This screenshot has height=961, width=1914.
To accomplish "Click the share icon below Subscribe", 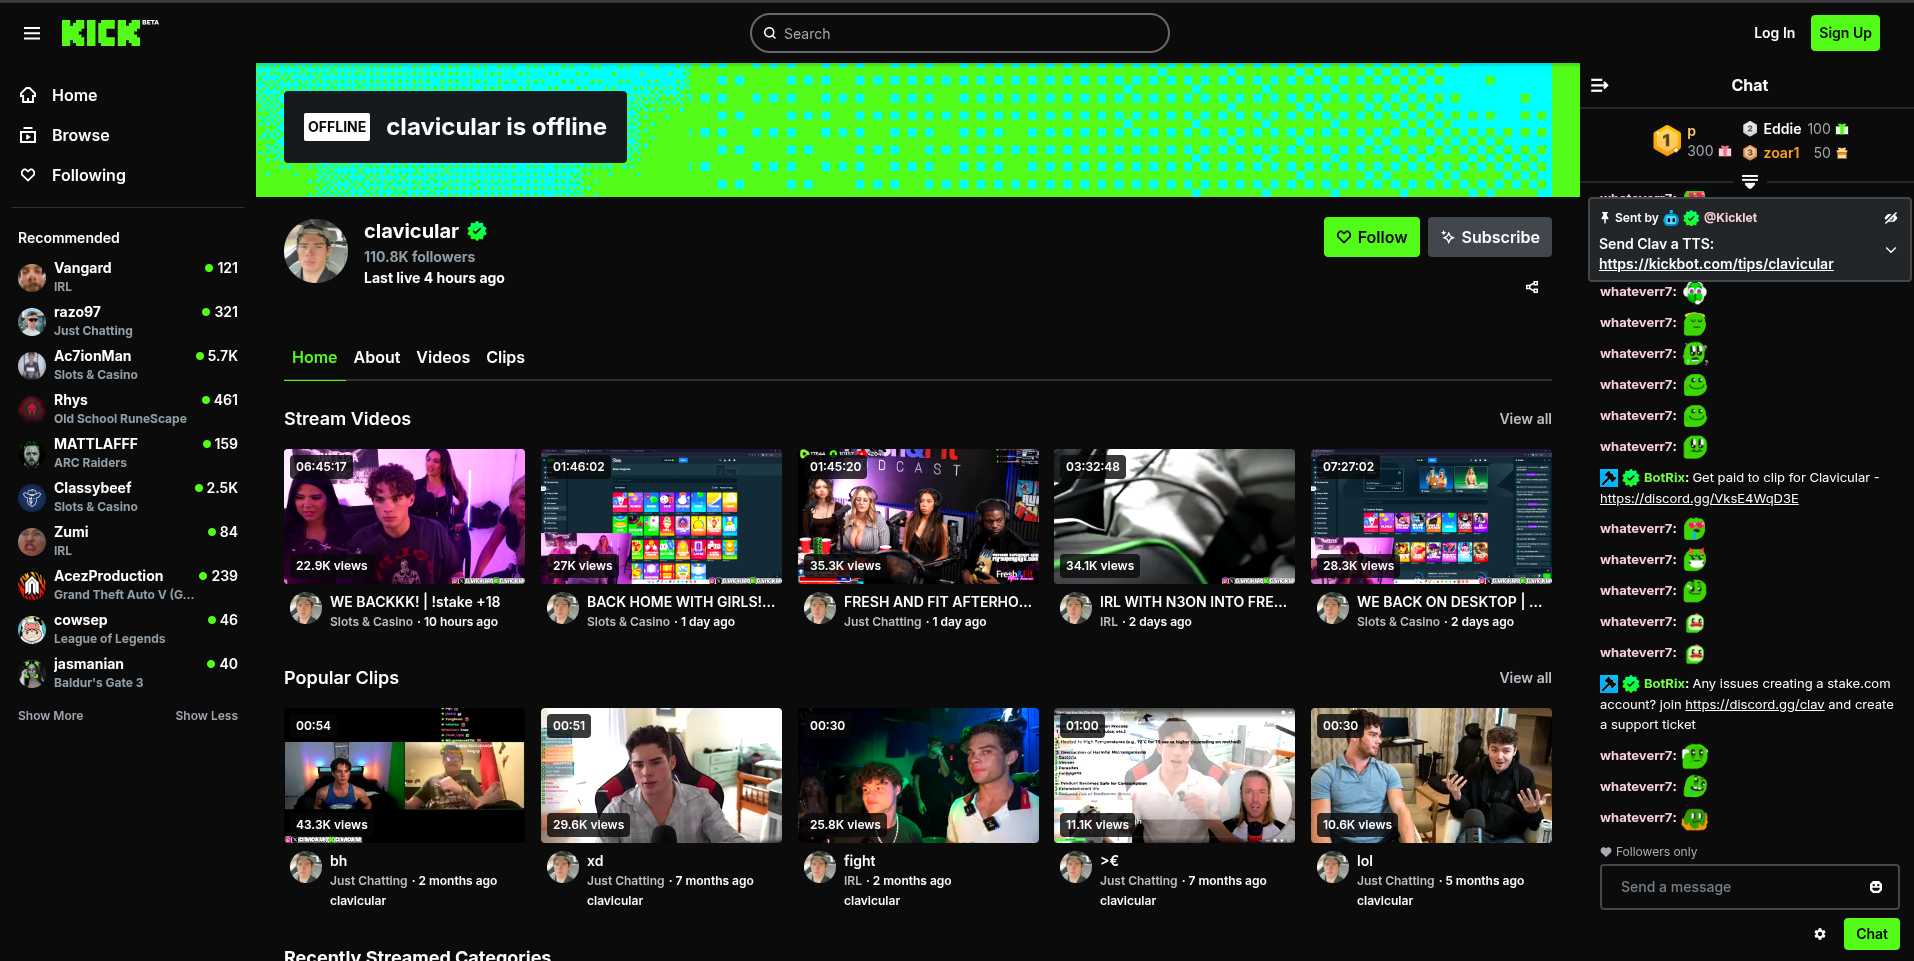I will point(1531,288).
